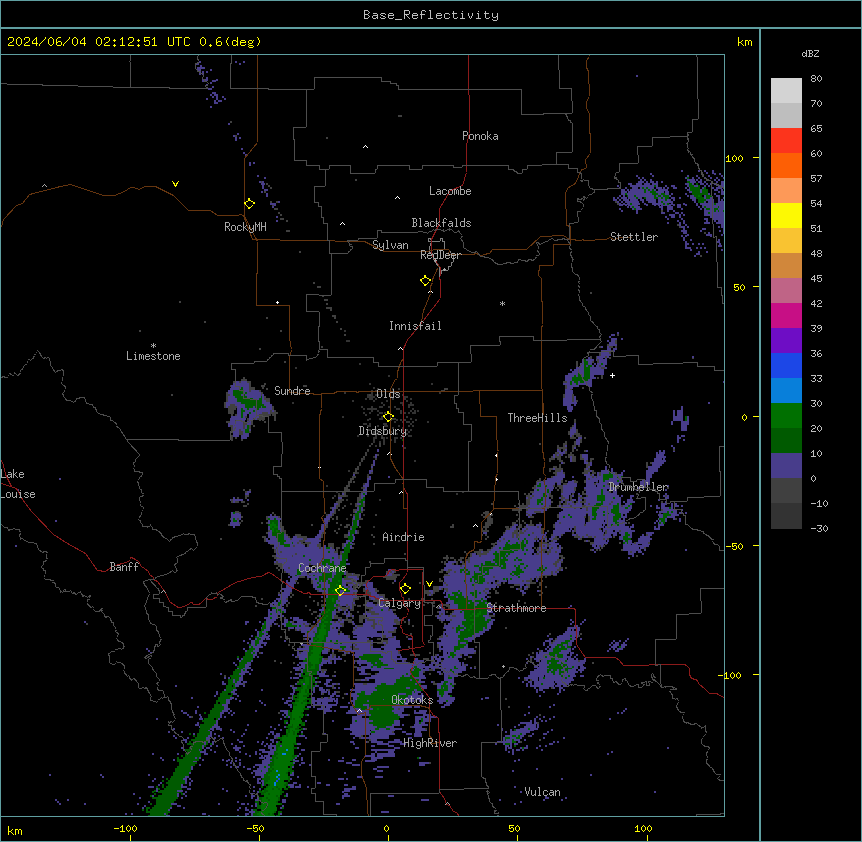862x842 pixels.
Task: Click the Blackfalds city label
Action: (441, 223)
